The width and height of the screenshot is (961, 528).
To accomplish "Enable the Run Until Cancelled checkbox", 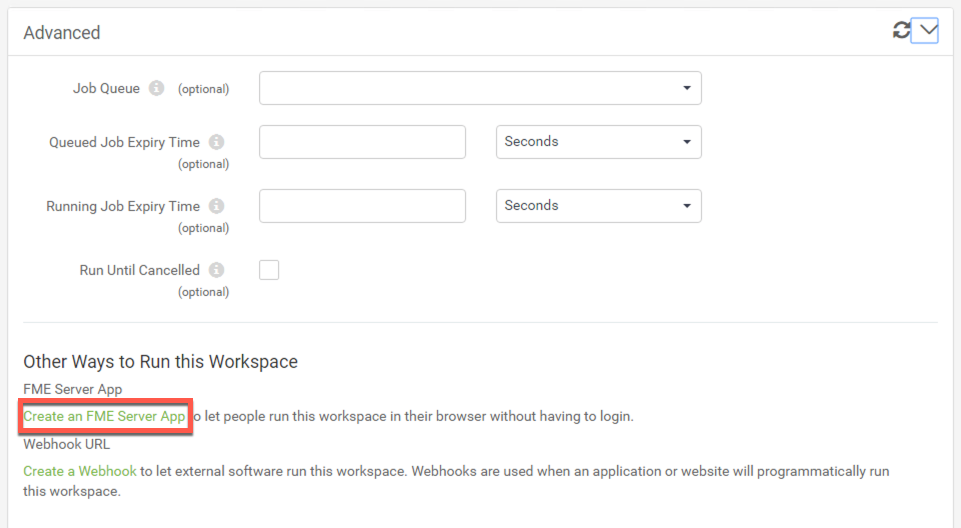I will (x=269, y=270).
